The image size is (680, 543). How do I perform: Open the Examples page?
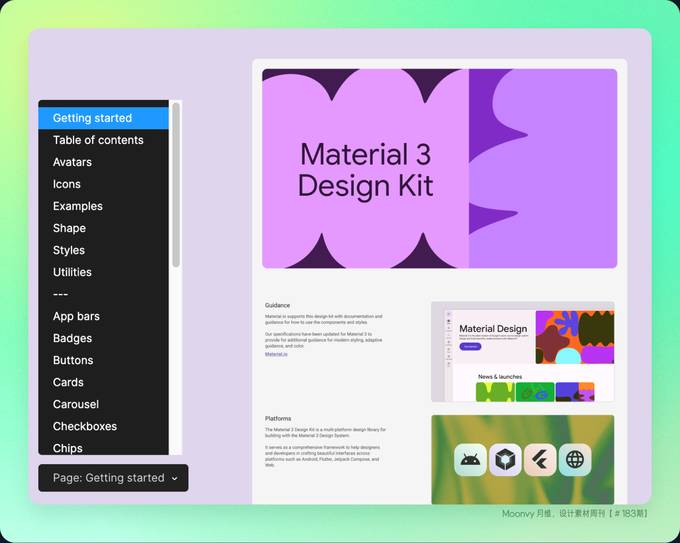[x=103, y=206]
